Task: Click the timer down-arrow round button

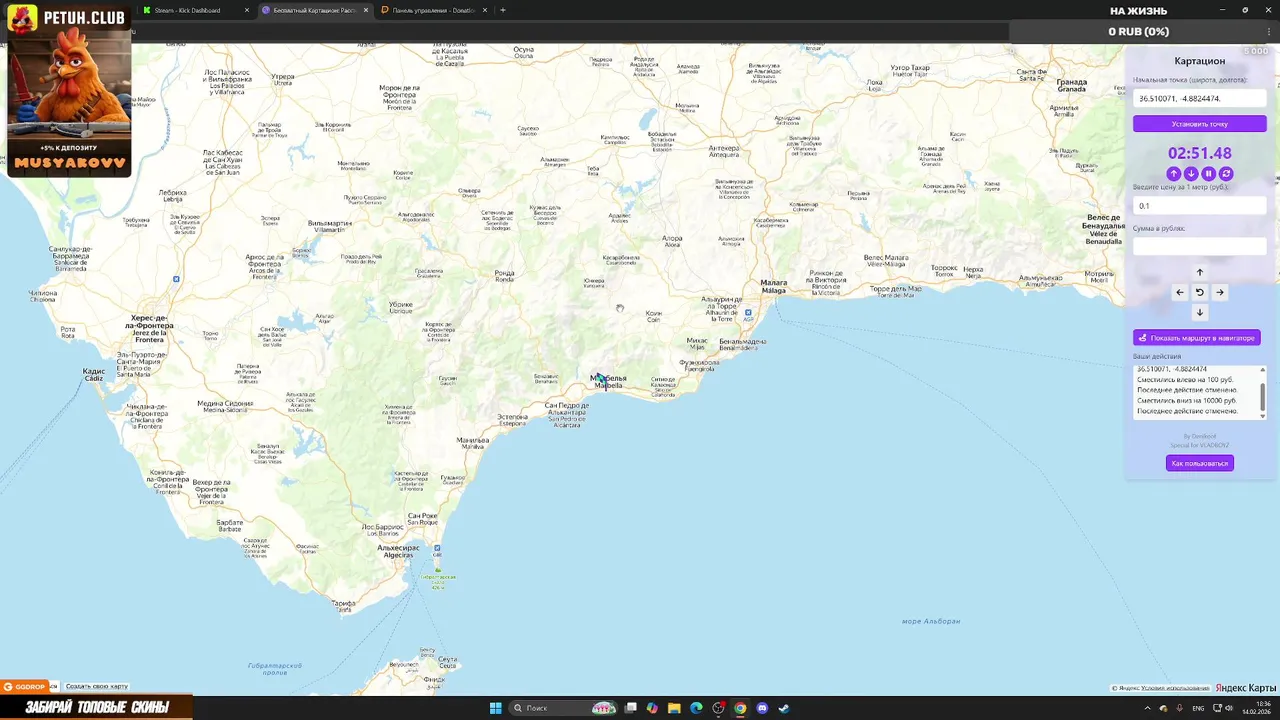Action: [x=1191, y=174]
